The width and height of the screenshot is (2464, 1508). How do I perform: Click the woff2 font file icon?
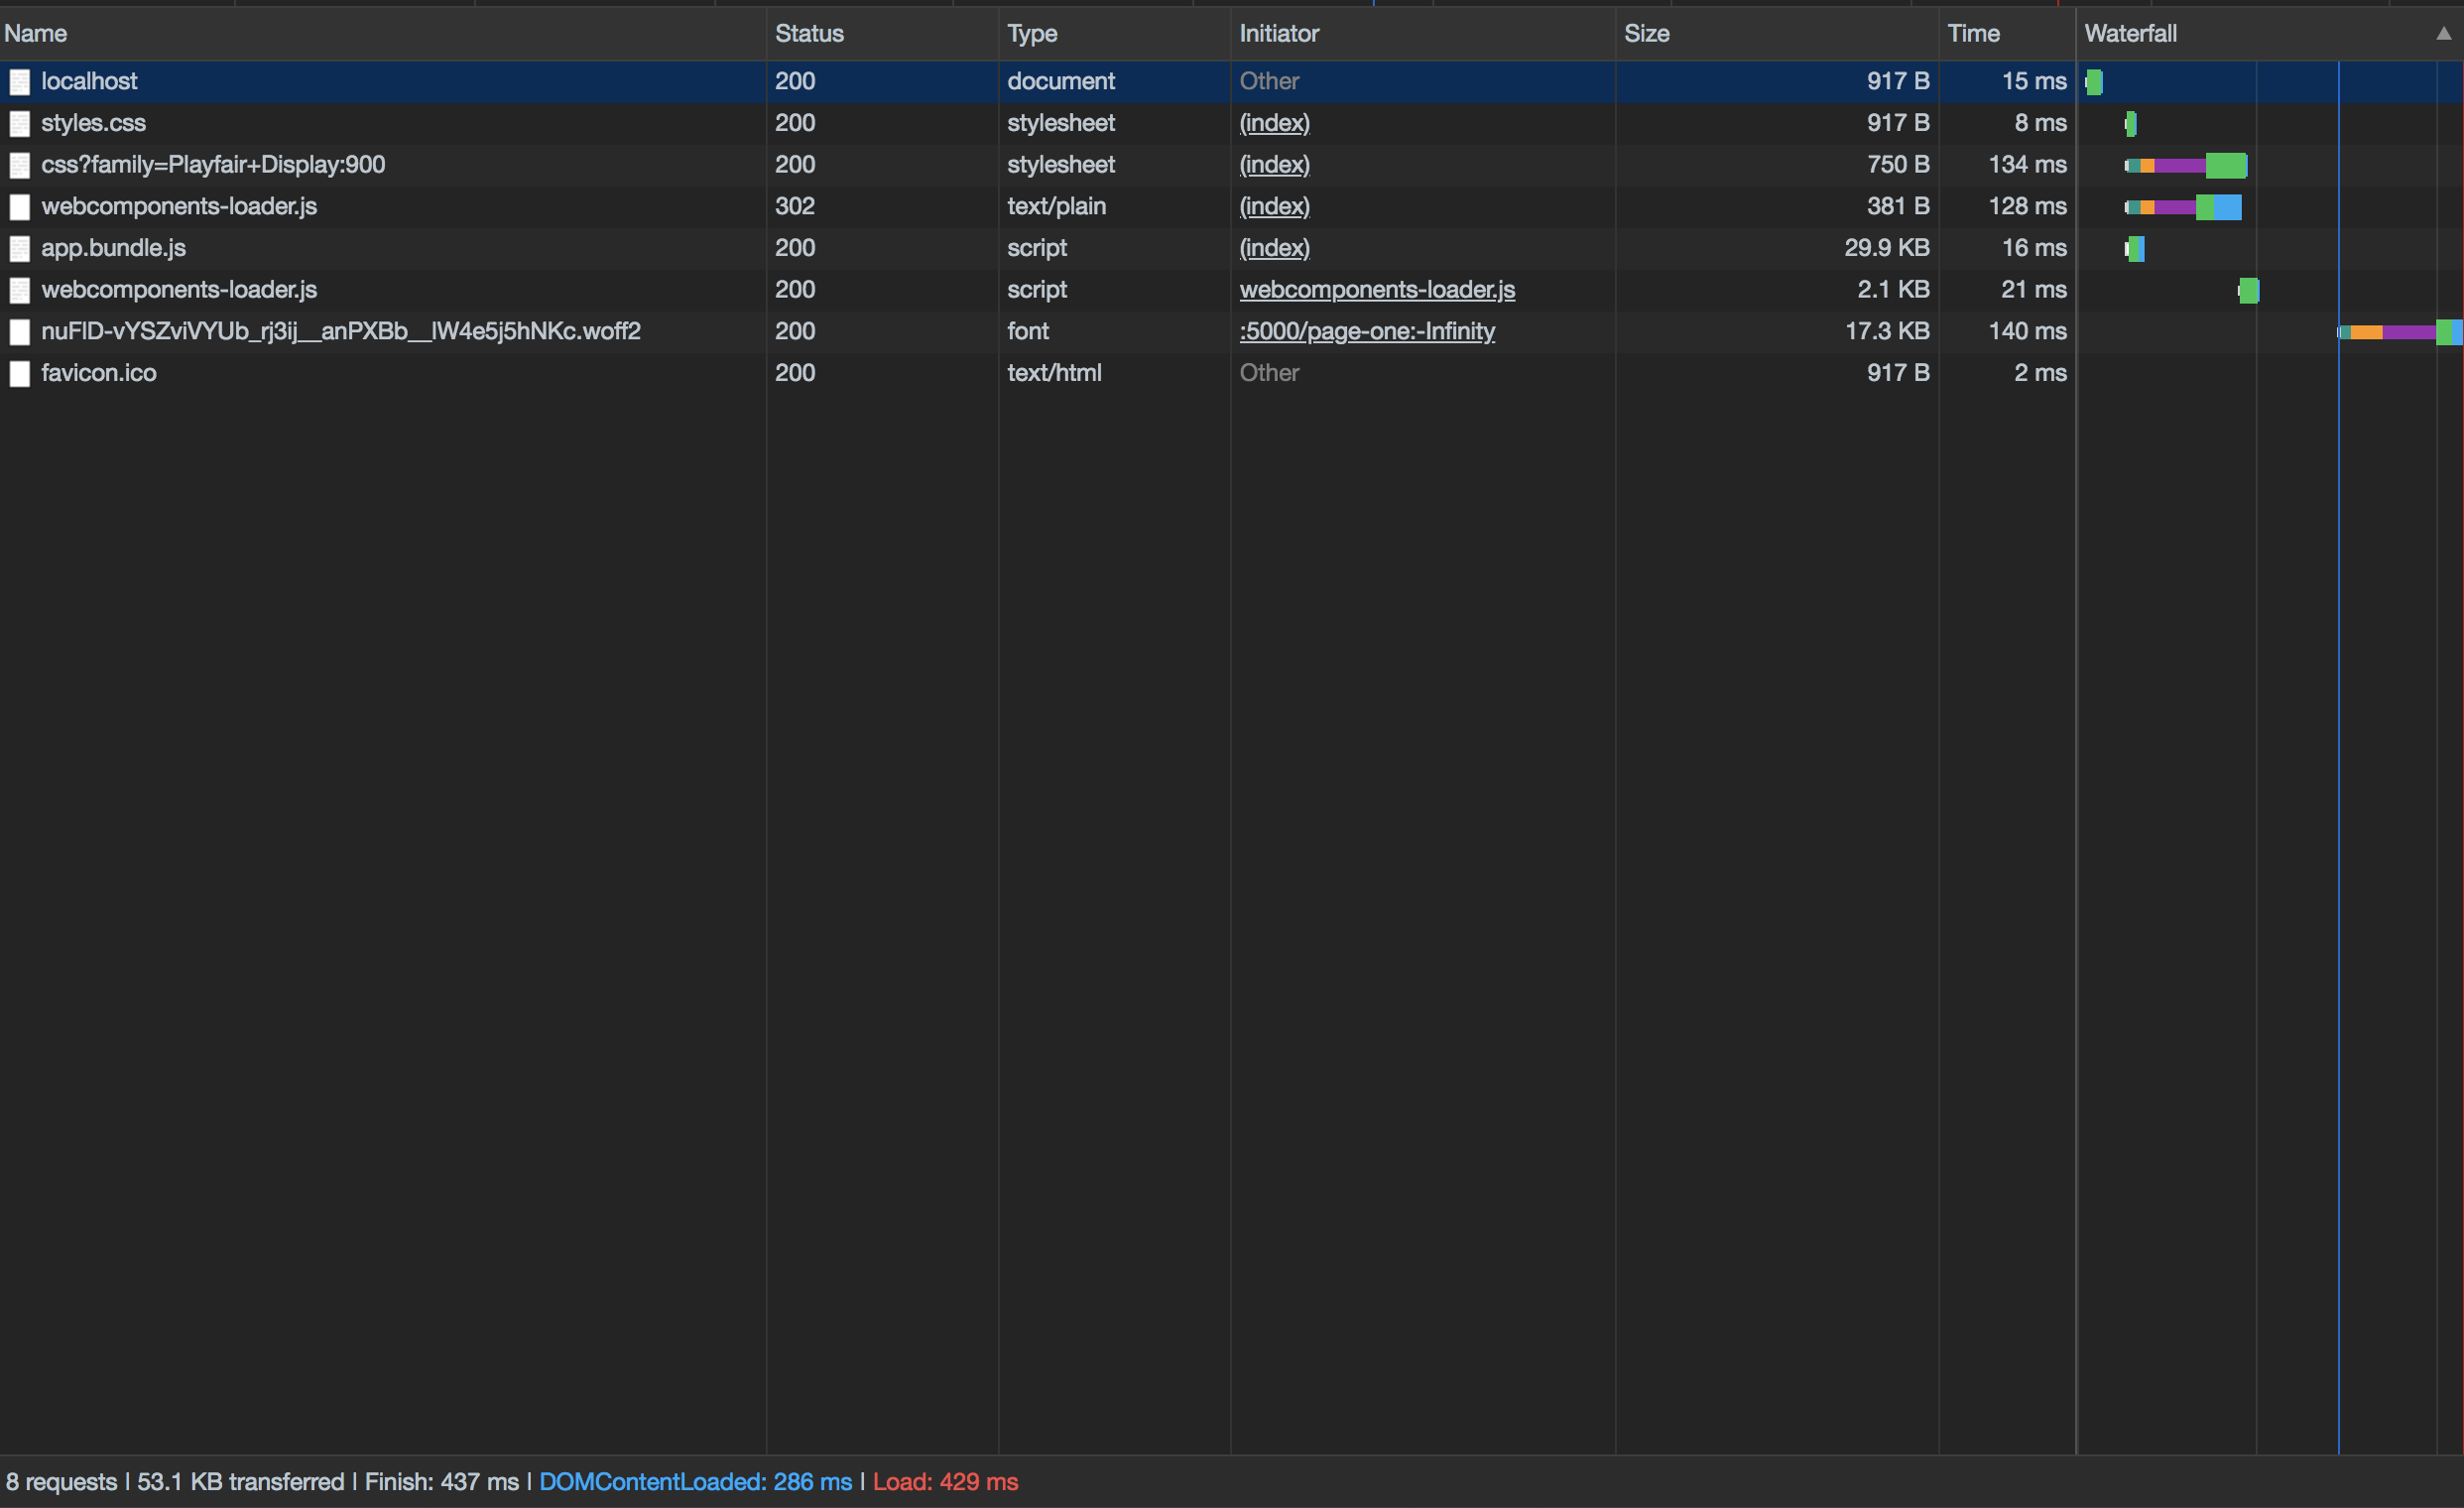pyautogui.click(x=20, y=332)
